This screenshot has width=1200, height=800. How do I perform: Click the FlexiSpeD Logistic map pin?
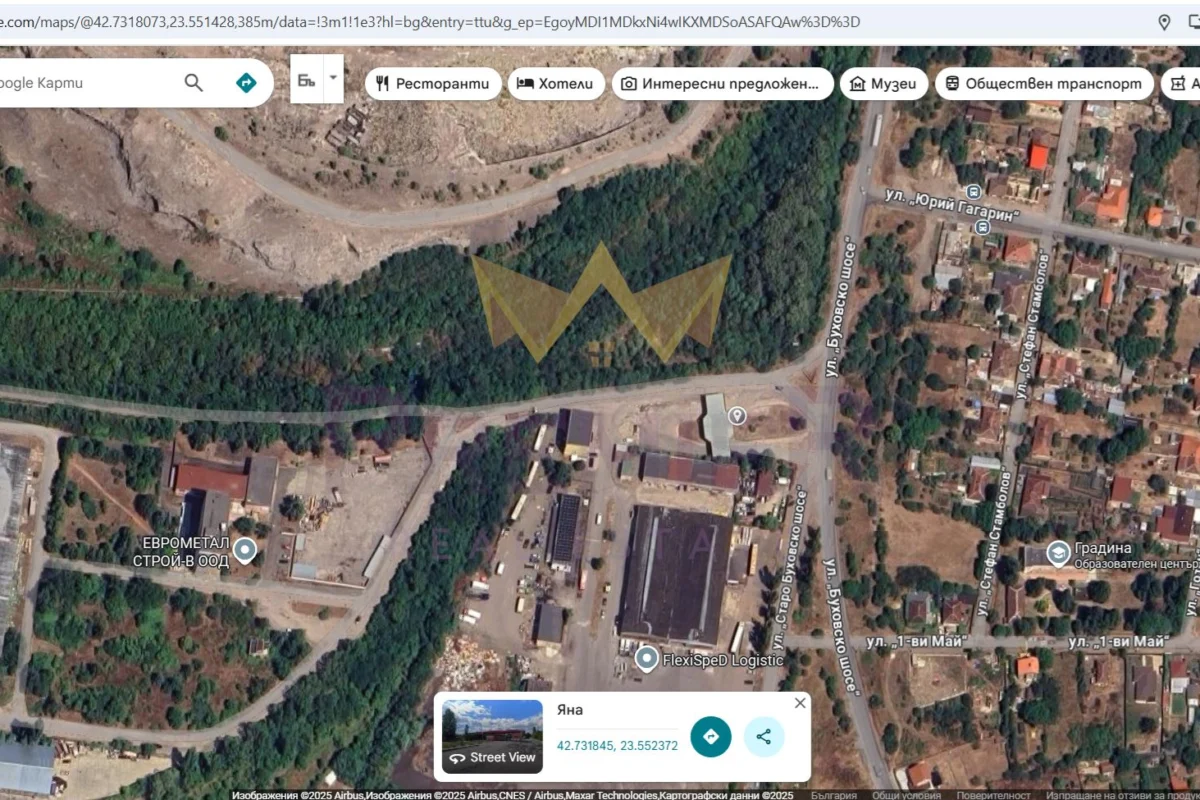click(x=647, y=659)
